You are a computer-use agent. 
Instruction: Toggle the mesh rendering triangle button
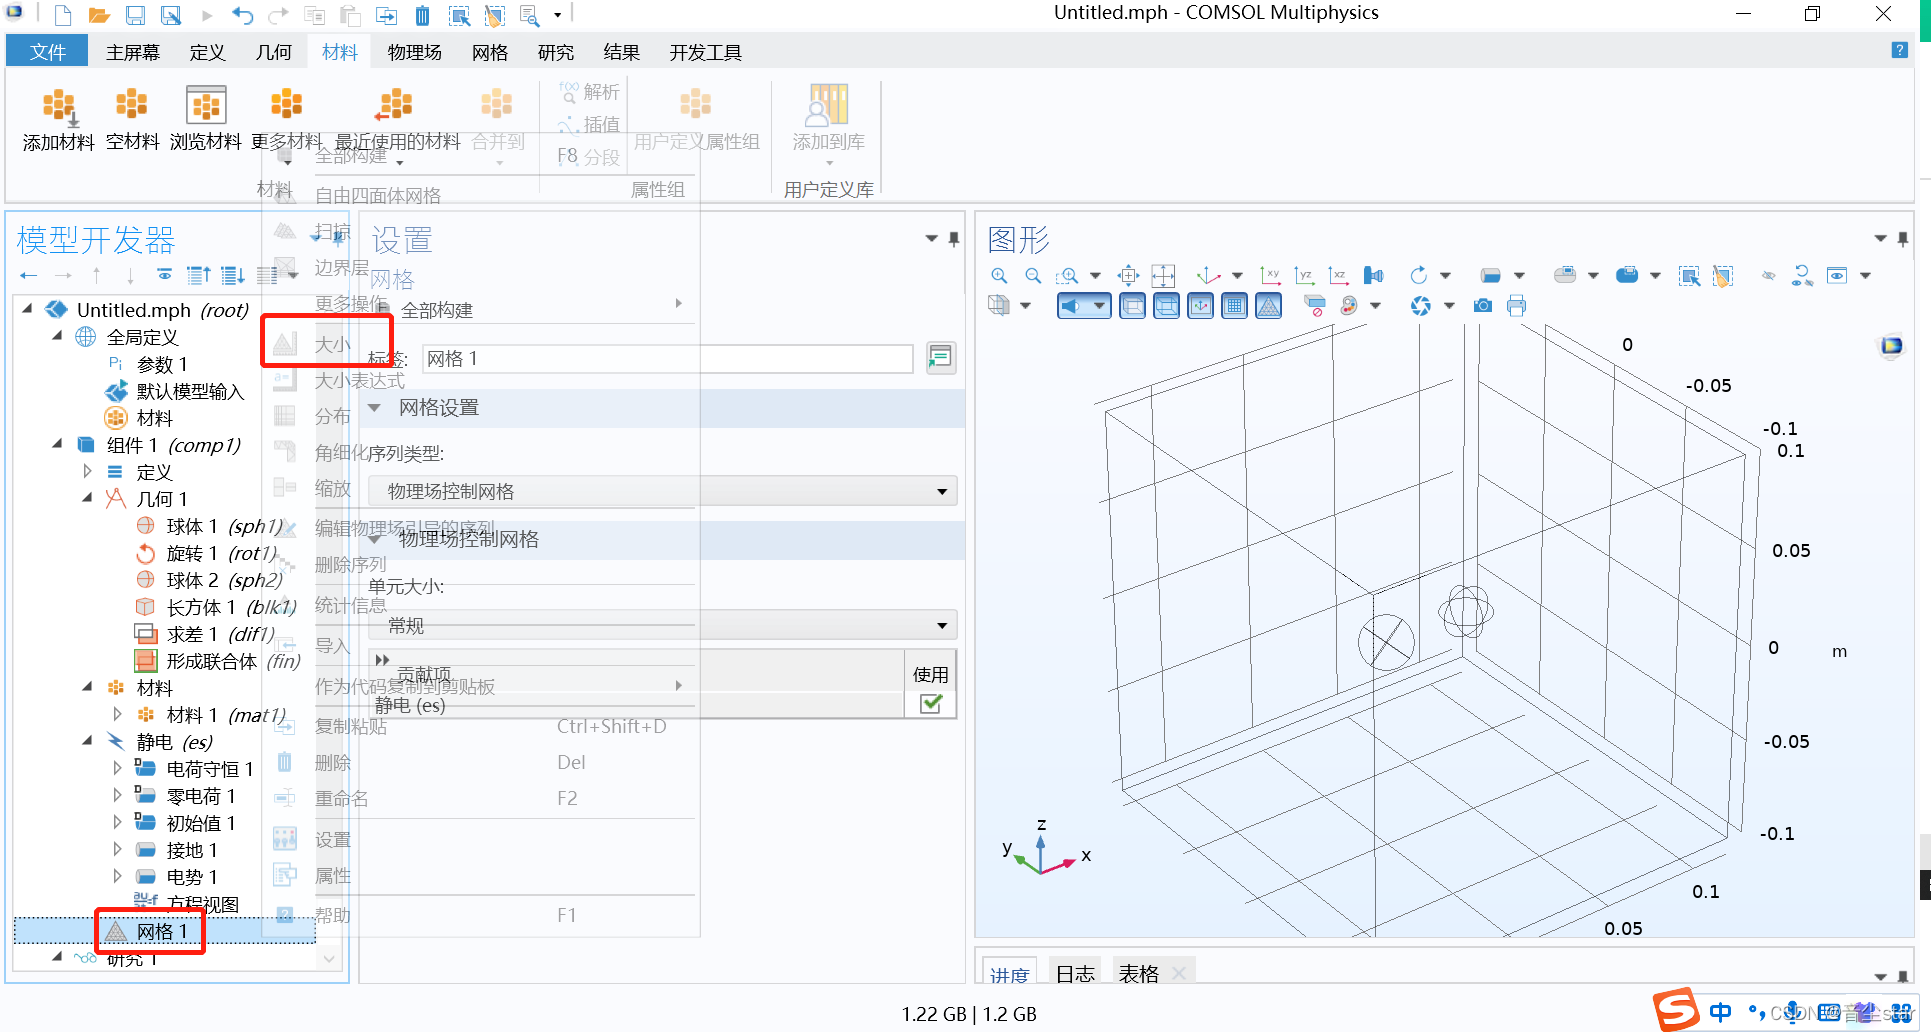click(x=1269, y=305)
